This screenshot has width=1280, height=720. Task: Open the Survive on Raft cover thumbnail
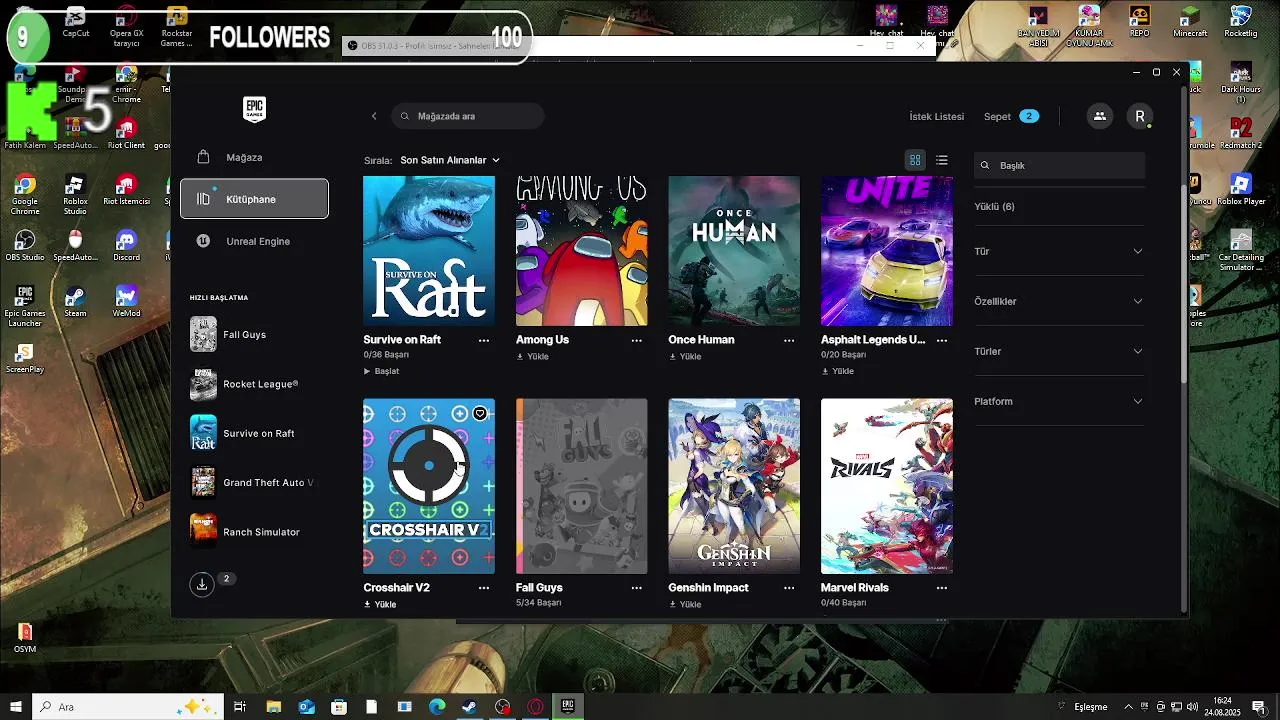pos(429,251)
